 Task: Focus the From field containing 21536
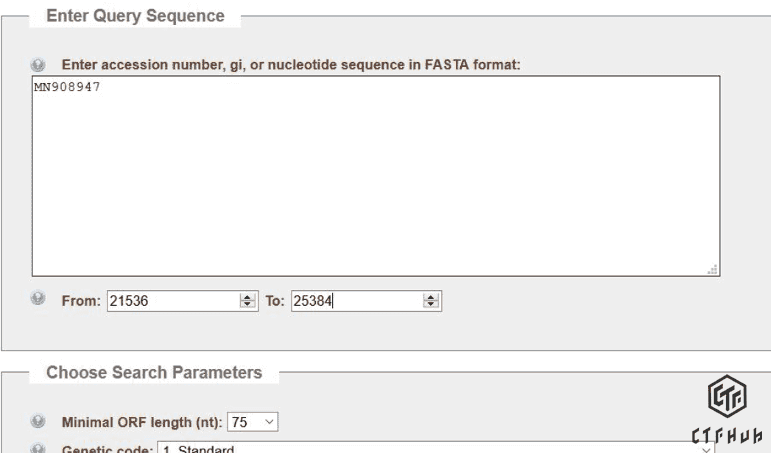(172, 299)
